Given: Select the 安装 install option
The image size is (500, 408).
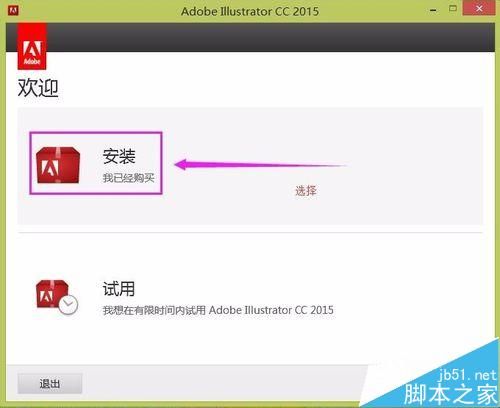Looking at the screenshot, I should coord(119,156).
